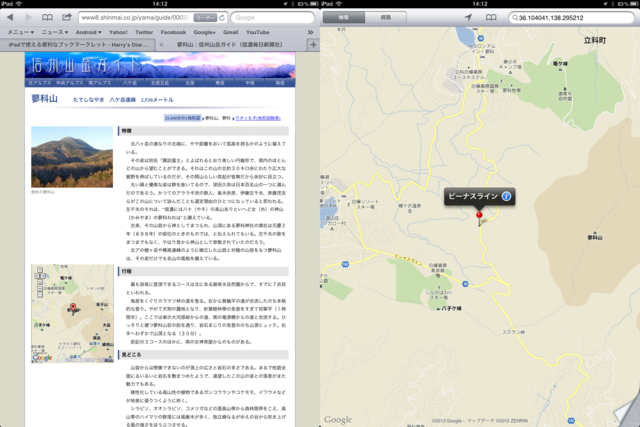Tap the red marker on embedded map
The image size is (640, 427).
coord(73,308)
